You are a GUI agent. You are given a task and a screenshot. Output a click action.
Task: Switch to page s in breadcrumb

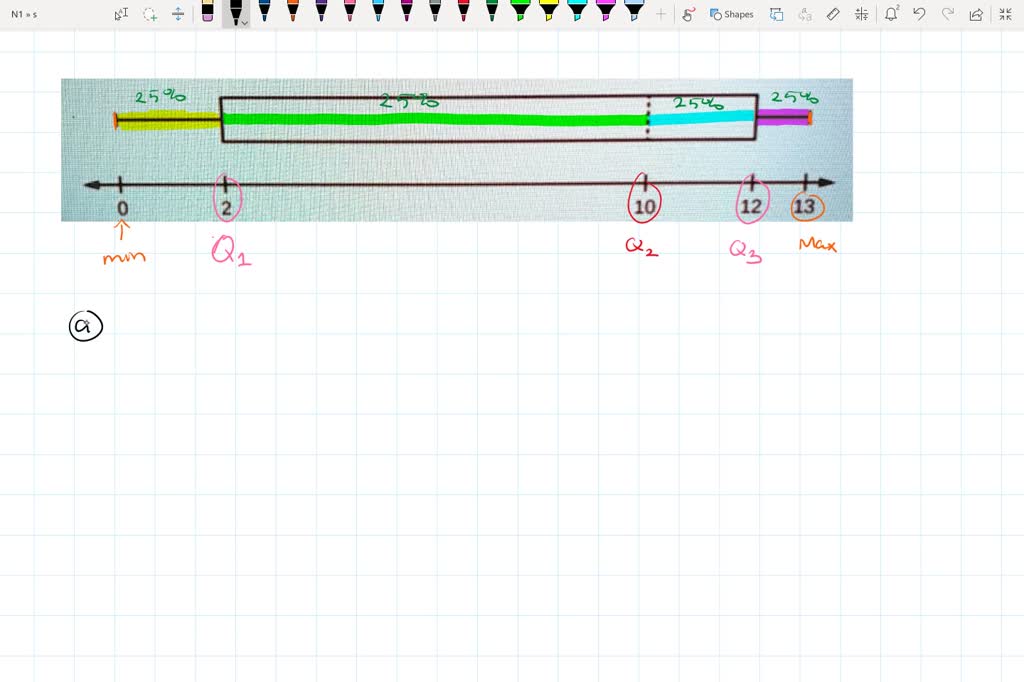point(33,14)
